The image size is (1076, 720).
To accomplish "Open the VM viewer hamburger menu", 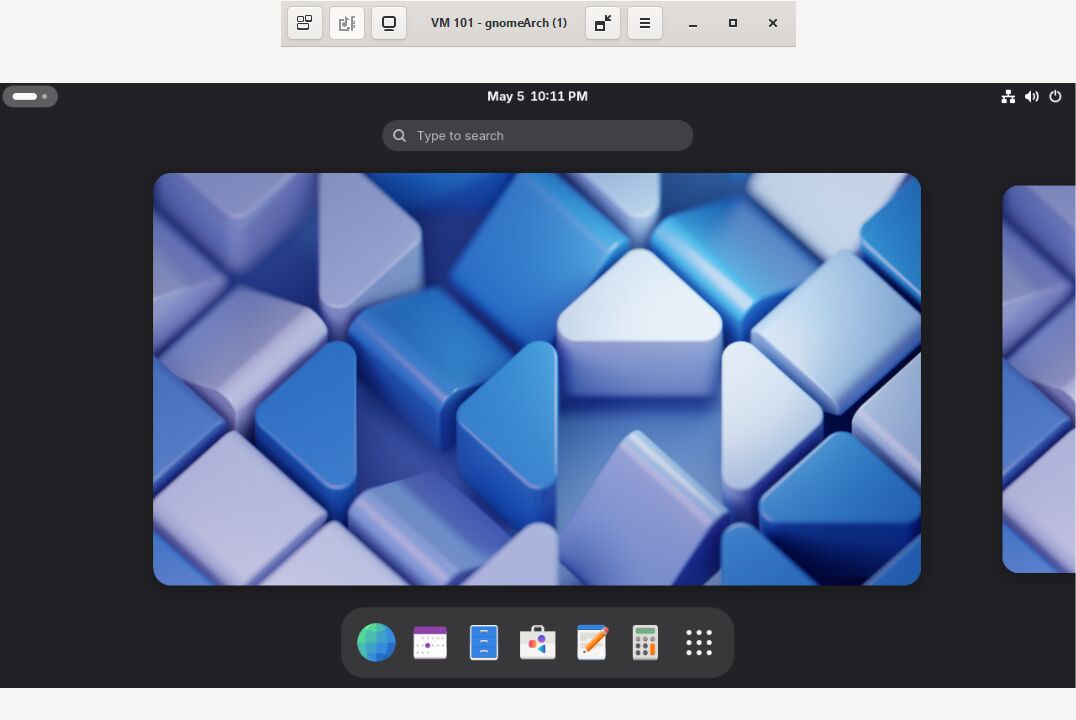I will coord(645,23).
